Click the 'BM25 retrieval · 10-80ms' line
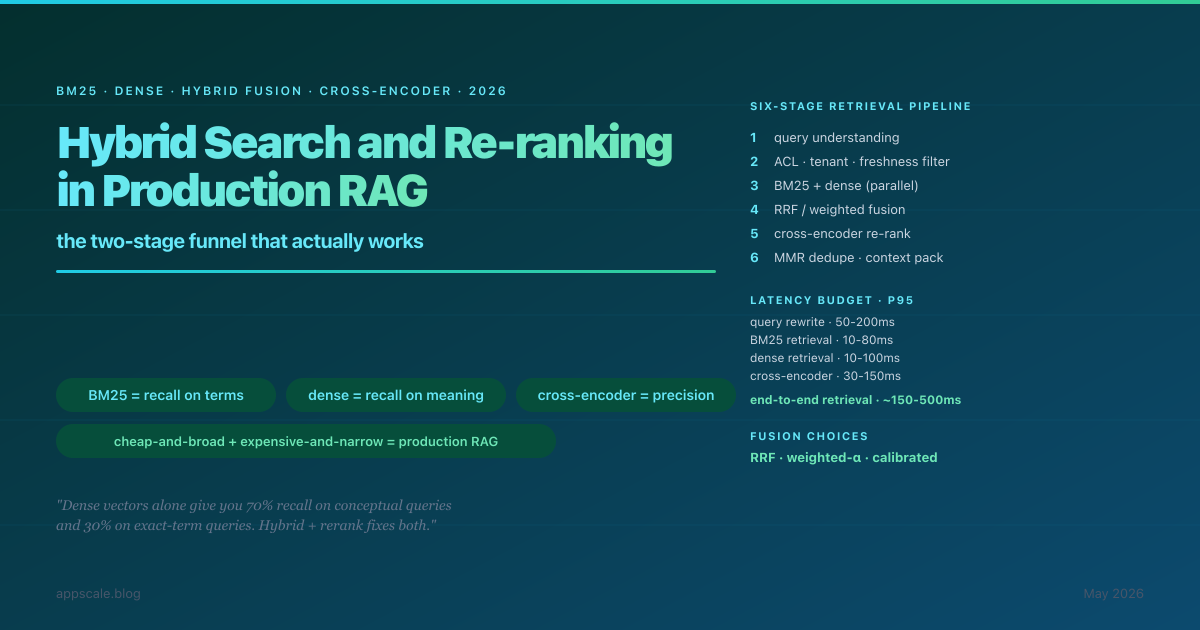 pyautogui.click(x=821, y=340)
